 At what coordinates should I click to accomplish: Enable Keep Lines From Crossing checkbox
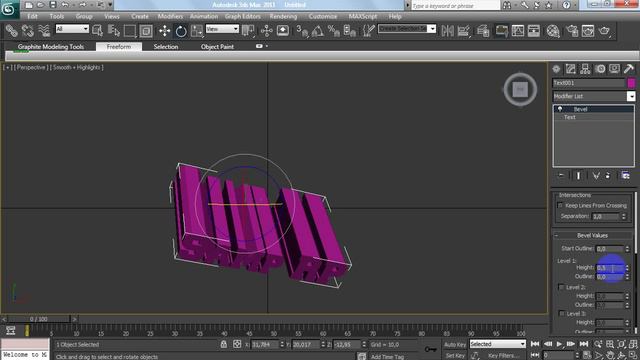tap(560, 205)
